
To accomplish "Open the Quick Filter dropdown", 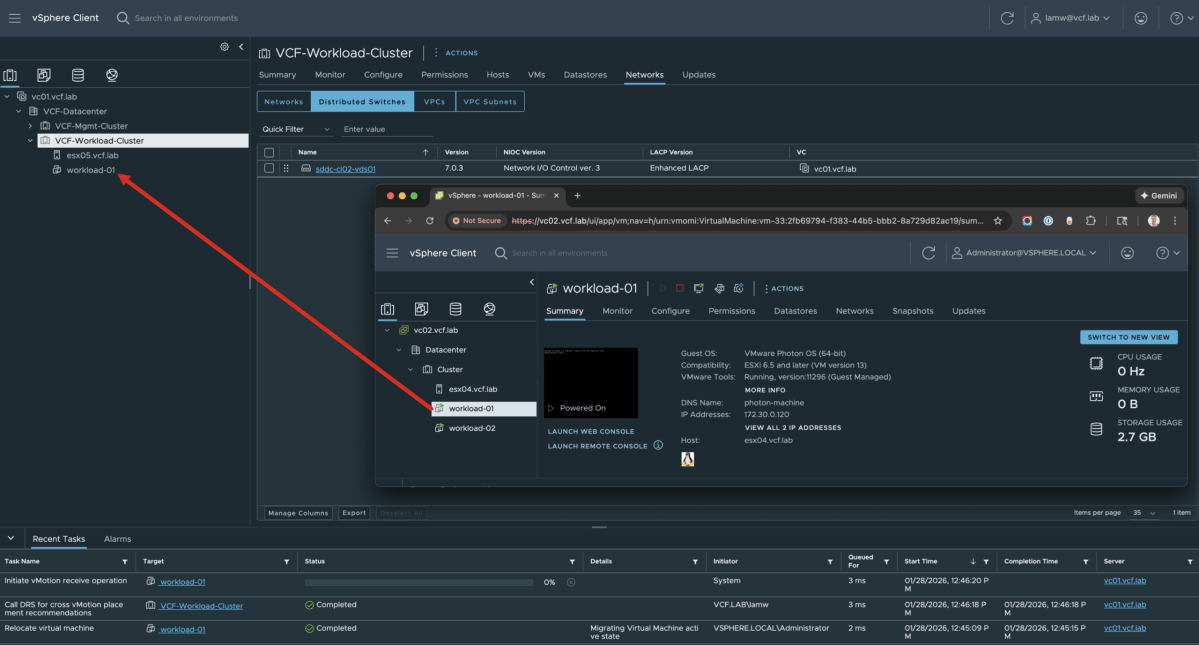I will pyautogui.click(x=296, y=129).
